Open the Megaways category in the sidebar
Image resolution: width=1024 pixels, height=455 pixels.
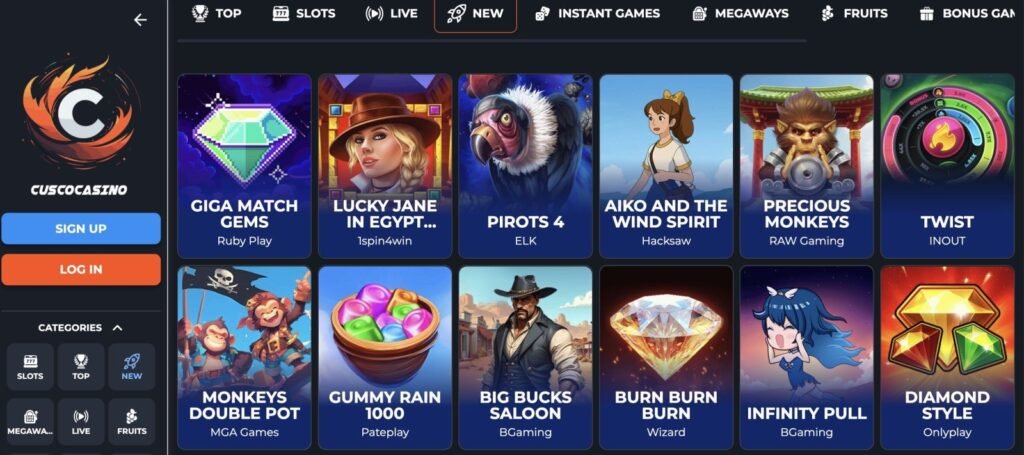(30, 422)
